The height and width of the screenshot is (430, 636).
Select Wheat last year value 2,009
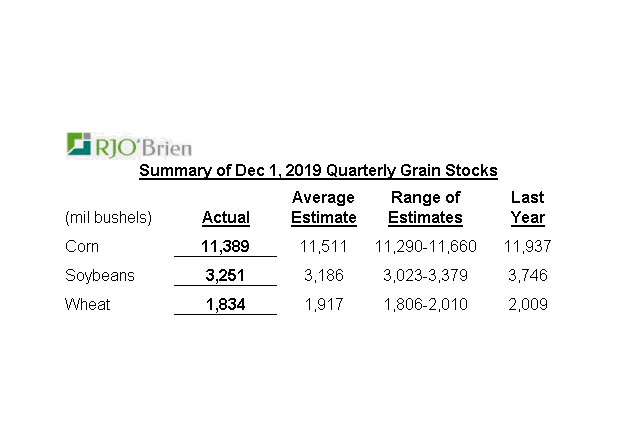[527, 304]
